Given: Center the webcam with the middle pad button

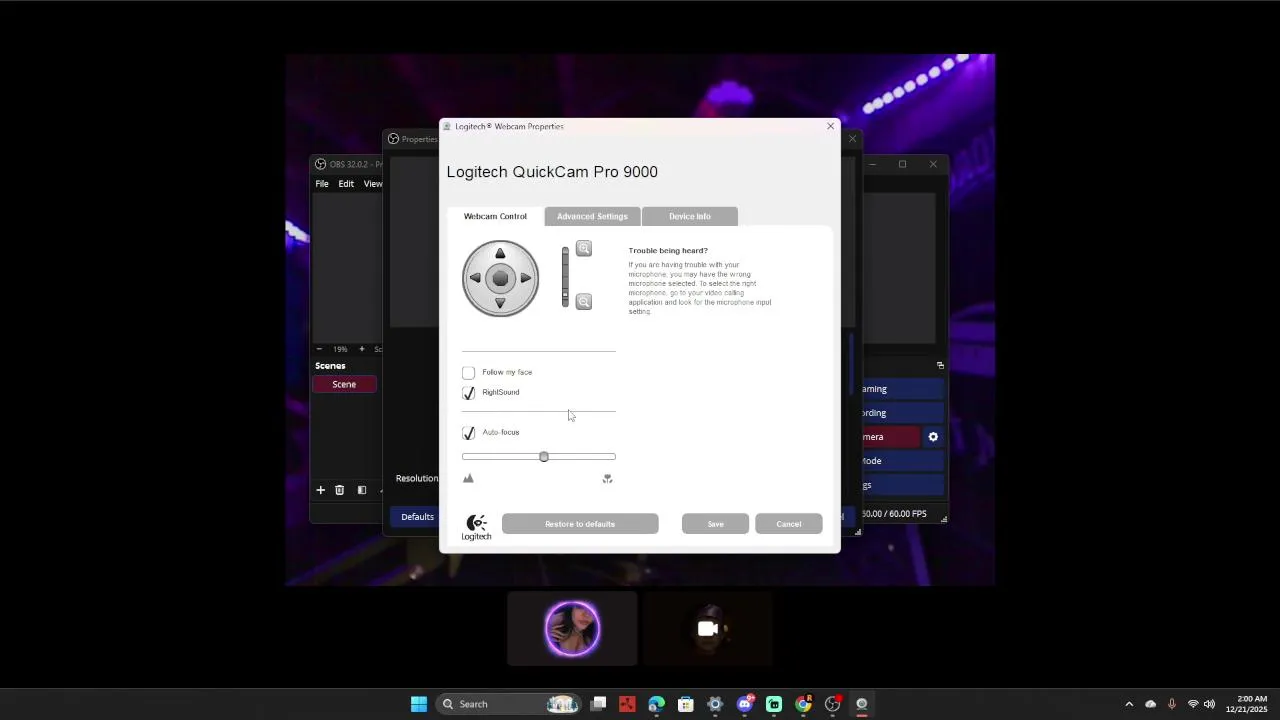Looking at the screenshot, I should 500,278.
